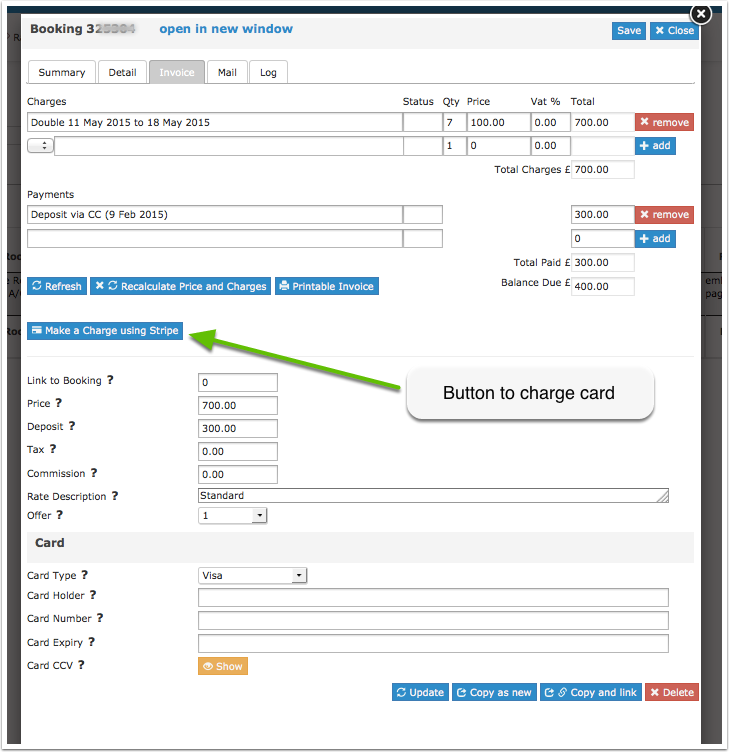This screenshot has width=729, height=752.
Task: Open the charge item selector dropdown
Action: click(40, 146)
